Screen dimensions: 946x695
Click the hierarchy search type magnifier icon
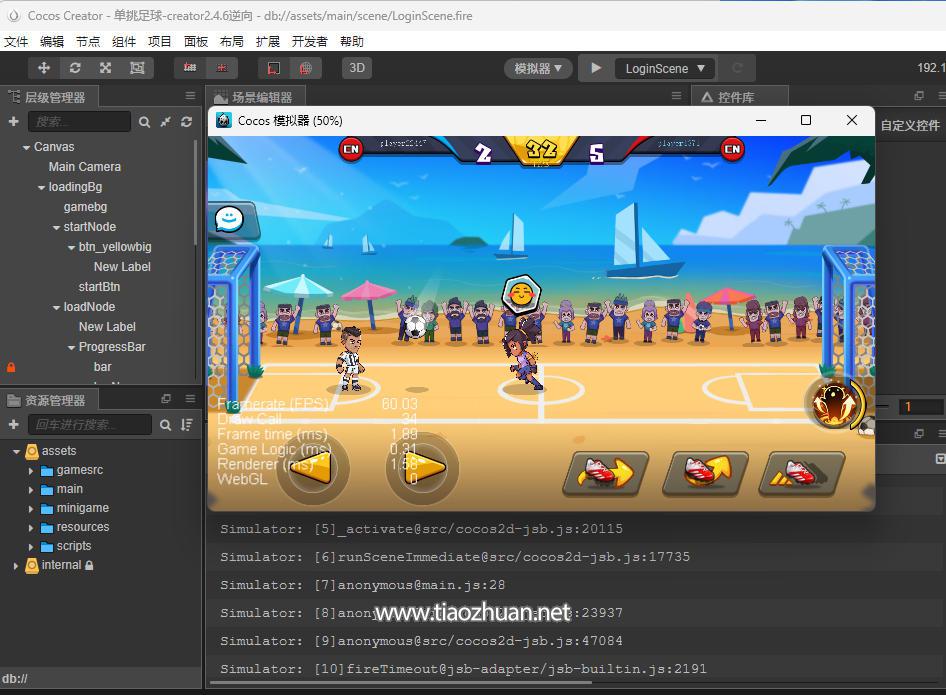(144, 122)
